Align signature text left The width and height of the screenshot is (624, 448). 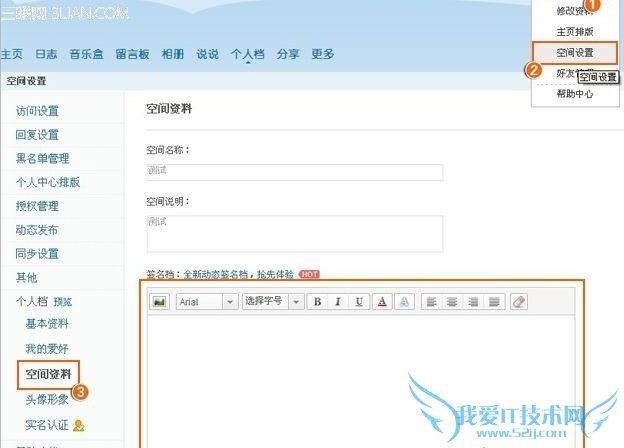(432, 302)
